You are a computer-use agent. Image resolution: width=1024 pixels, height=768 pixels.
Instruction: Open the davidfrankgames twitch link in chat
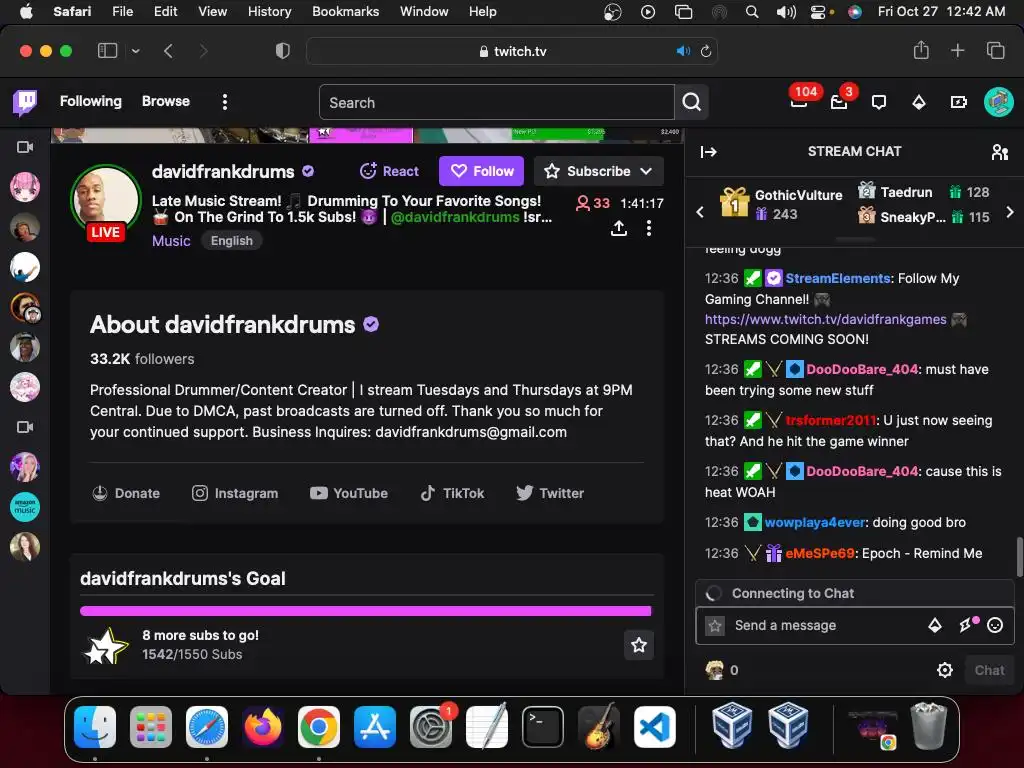tap(825, 319)
